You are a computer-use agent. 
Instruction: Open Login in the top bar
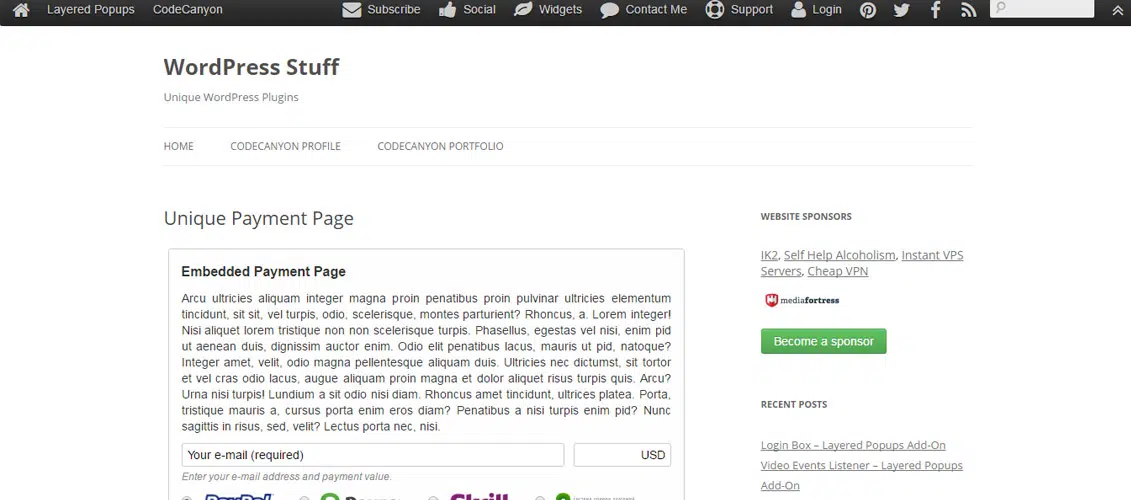(x=816, y=10)
